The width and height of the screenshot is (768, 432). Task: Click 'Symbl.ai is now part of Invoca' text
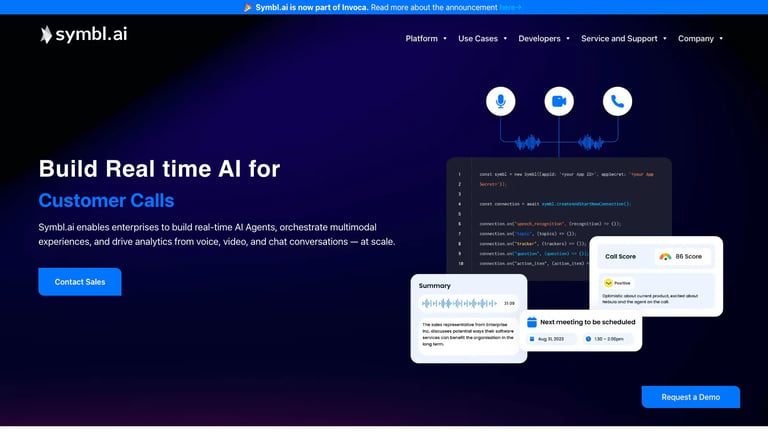point(312,7)
